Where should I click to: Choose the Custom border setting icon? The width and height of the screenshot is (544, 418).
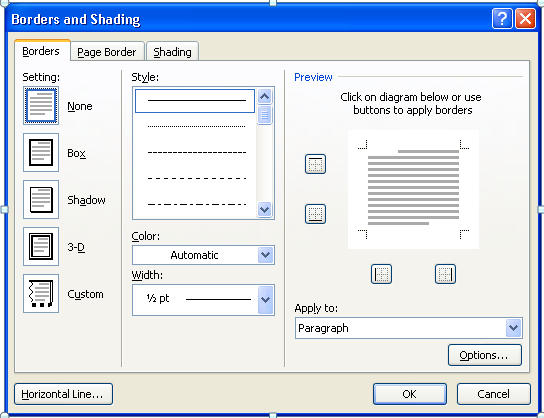click(x=41, y=293)
